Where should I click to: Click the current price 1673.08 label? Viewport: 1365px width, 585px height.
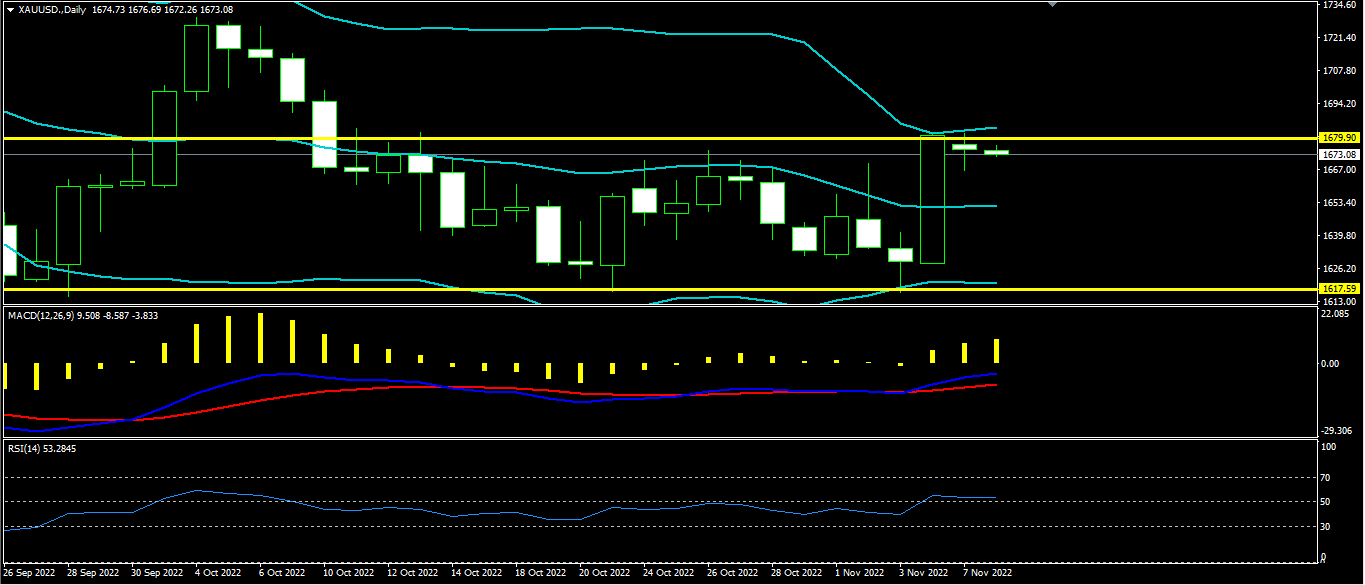pos(1337,155)
